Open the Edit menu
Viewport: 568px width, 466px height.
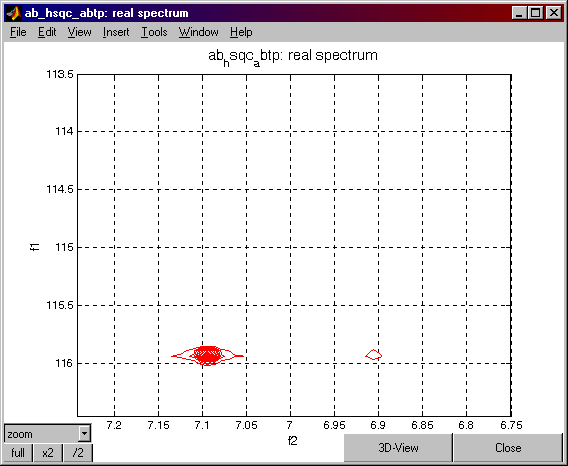(x=47, y=32)
